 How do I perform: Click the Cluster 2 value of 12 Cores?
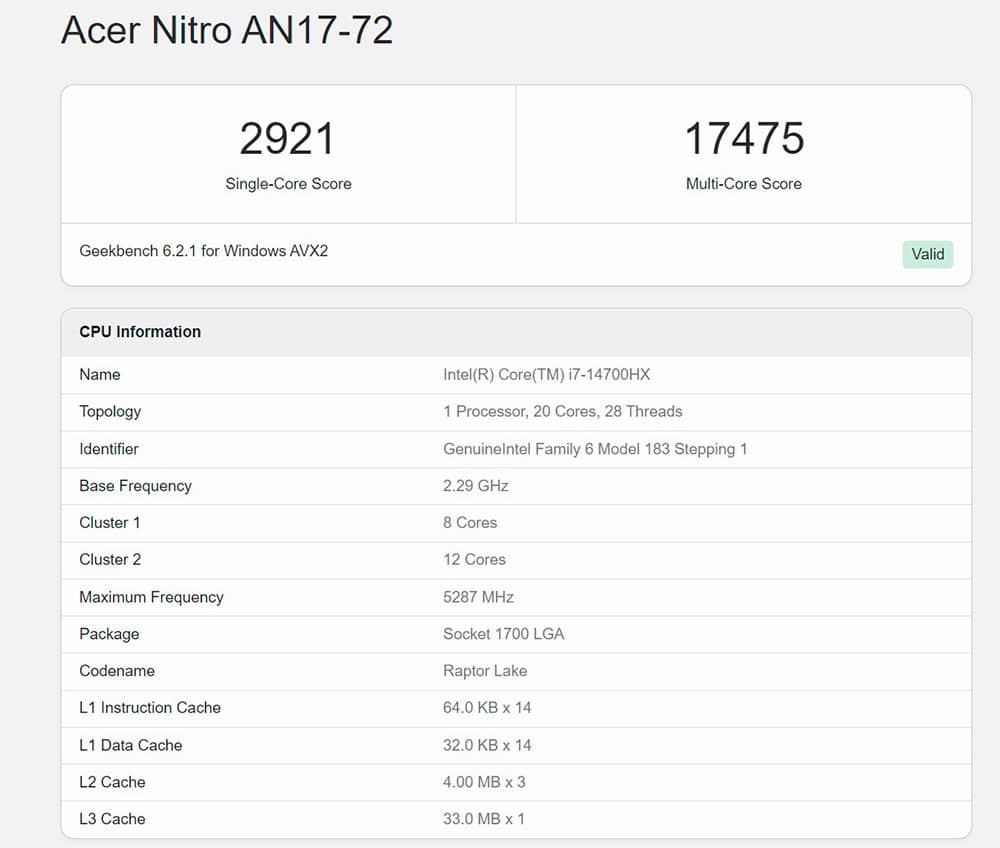pyautogui.click(x=474, y=560)
